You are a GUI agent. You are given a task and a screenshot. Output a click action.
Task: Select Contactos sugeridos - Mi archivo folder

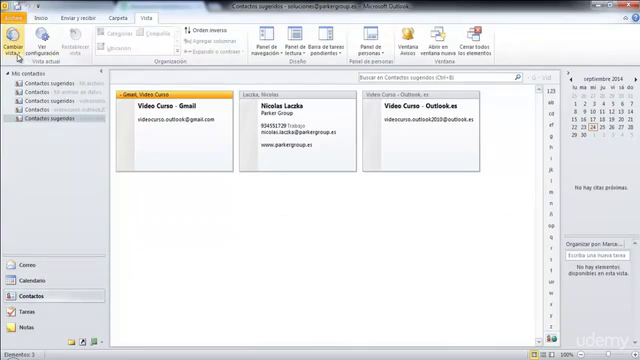pos(60,83)
